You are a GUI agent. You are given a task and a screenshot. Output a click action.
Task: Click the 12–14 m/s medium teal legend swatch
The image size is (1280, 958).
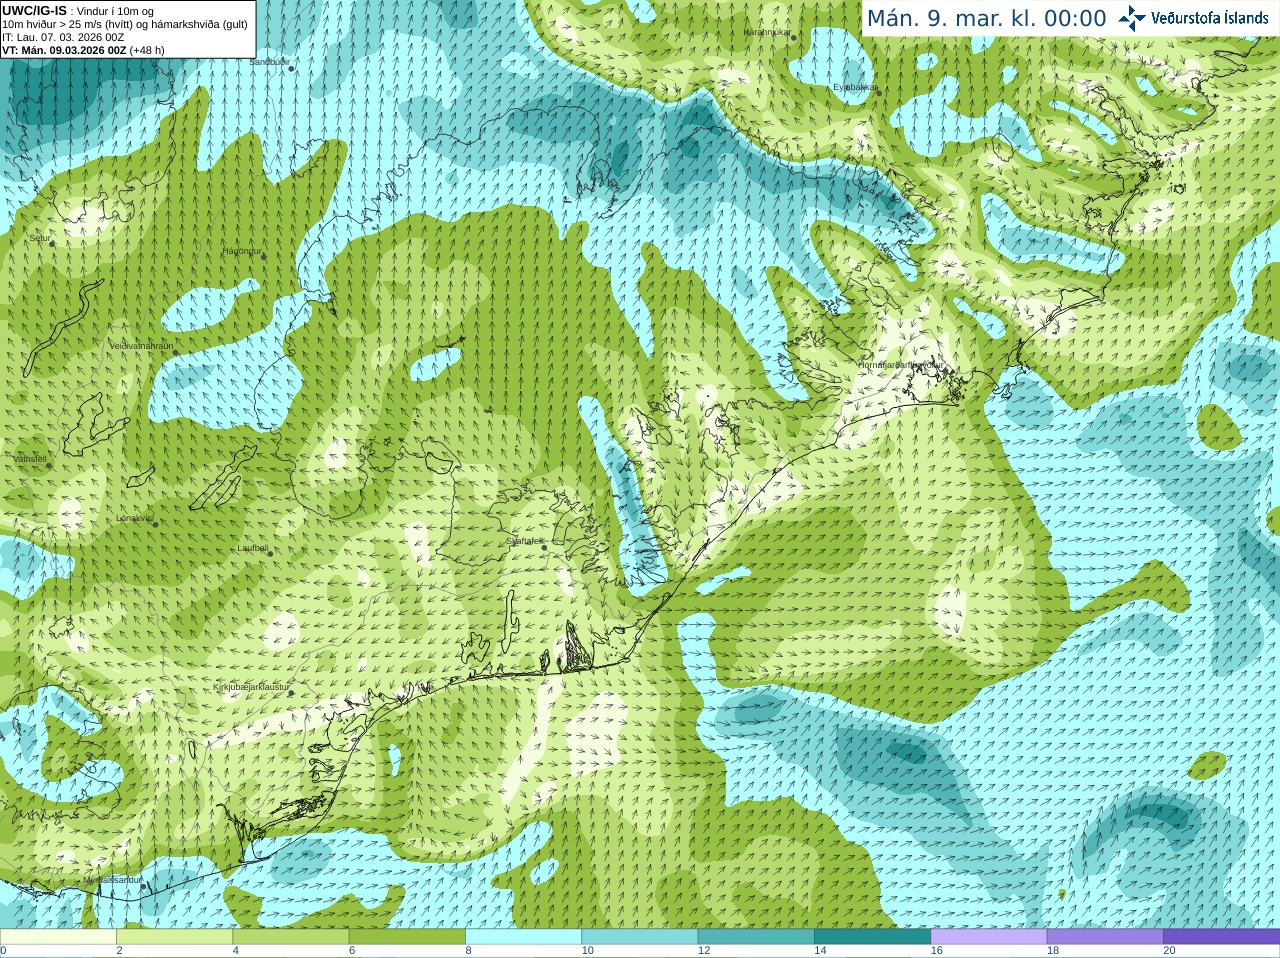755,937
